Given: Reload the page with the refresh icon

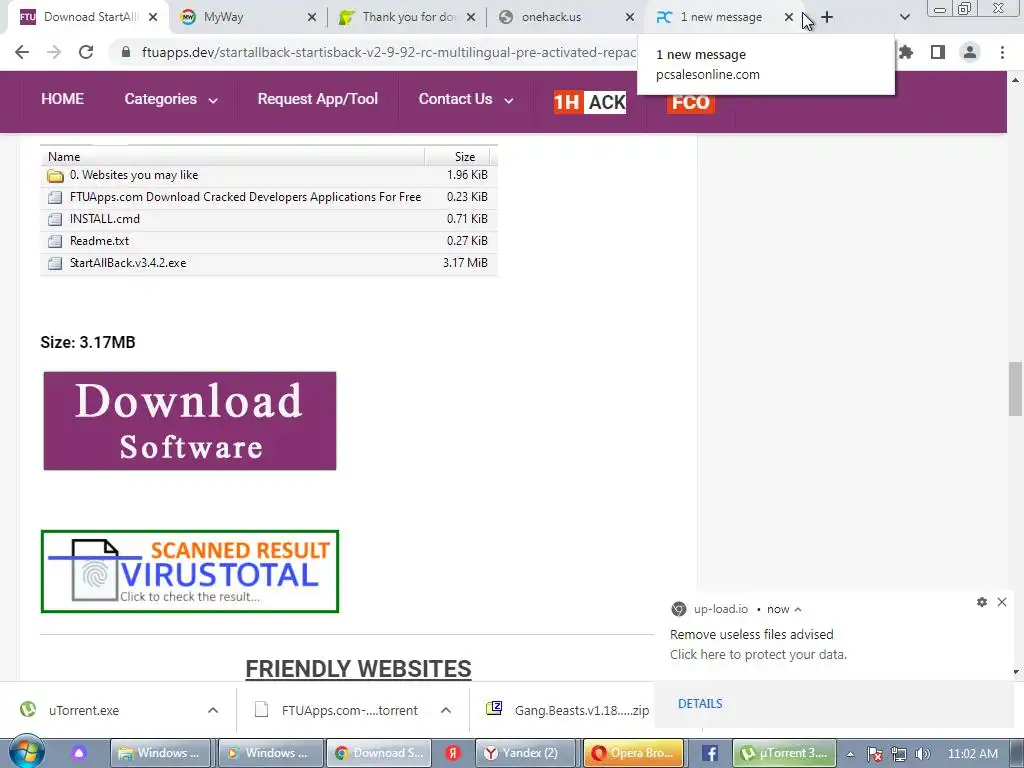Looking at the screenshot, I should 86,52.
